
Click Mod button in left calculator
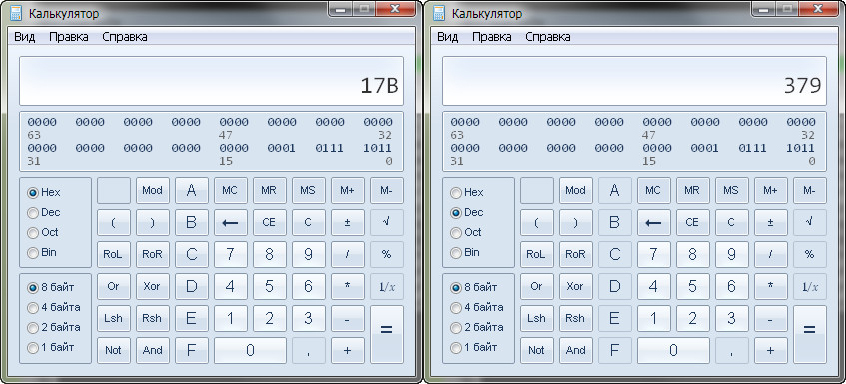tap(153, 190)
